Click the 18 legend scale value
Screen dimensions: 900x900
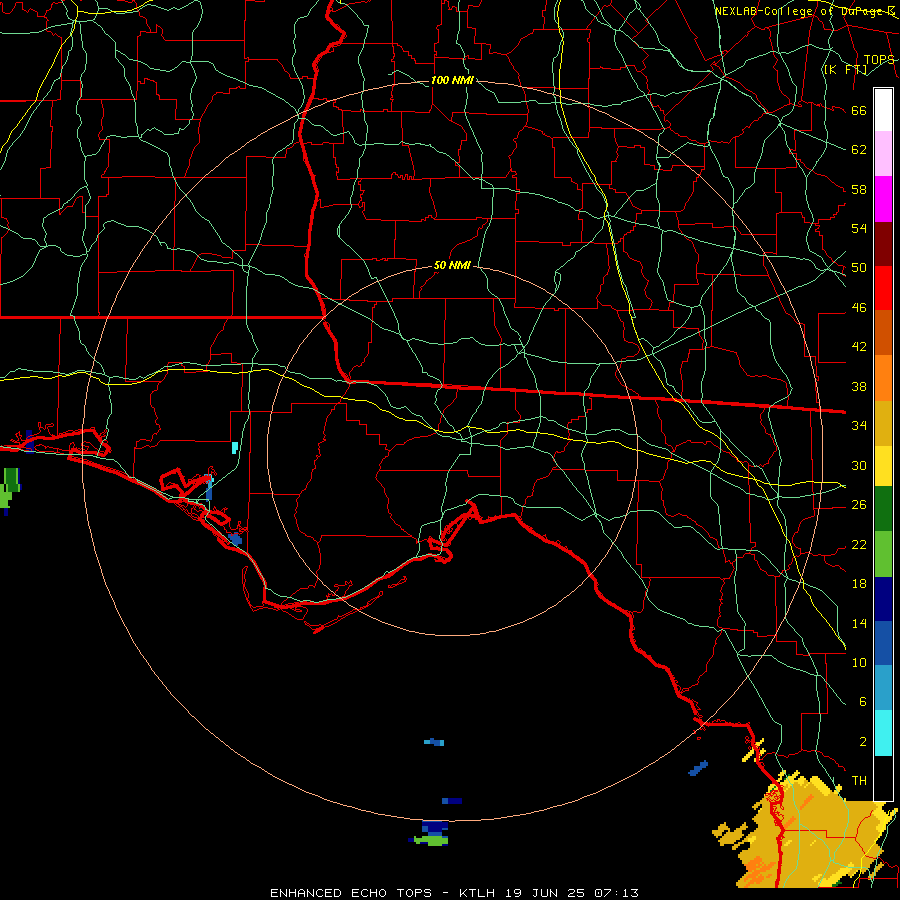pyautogui.click(x=859, y=584)
